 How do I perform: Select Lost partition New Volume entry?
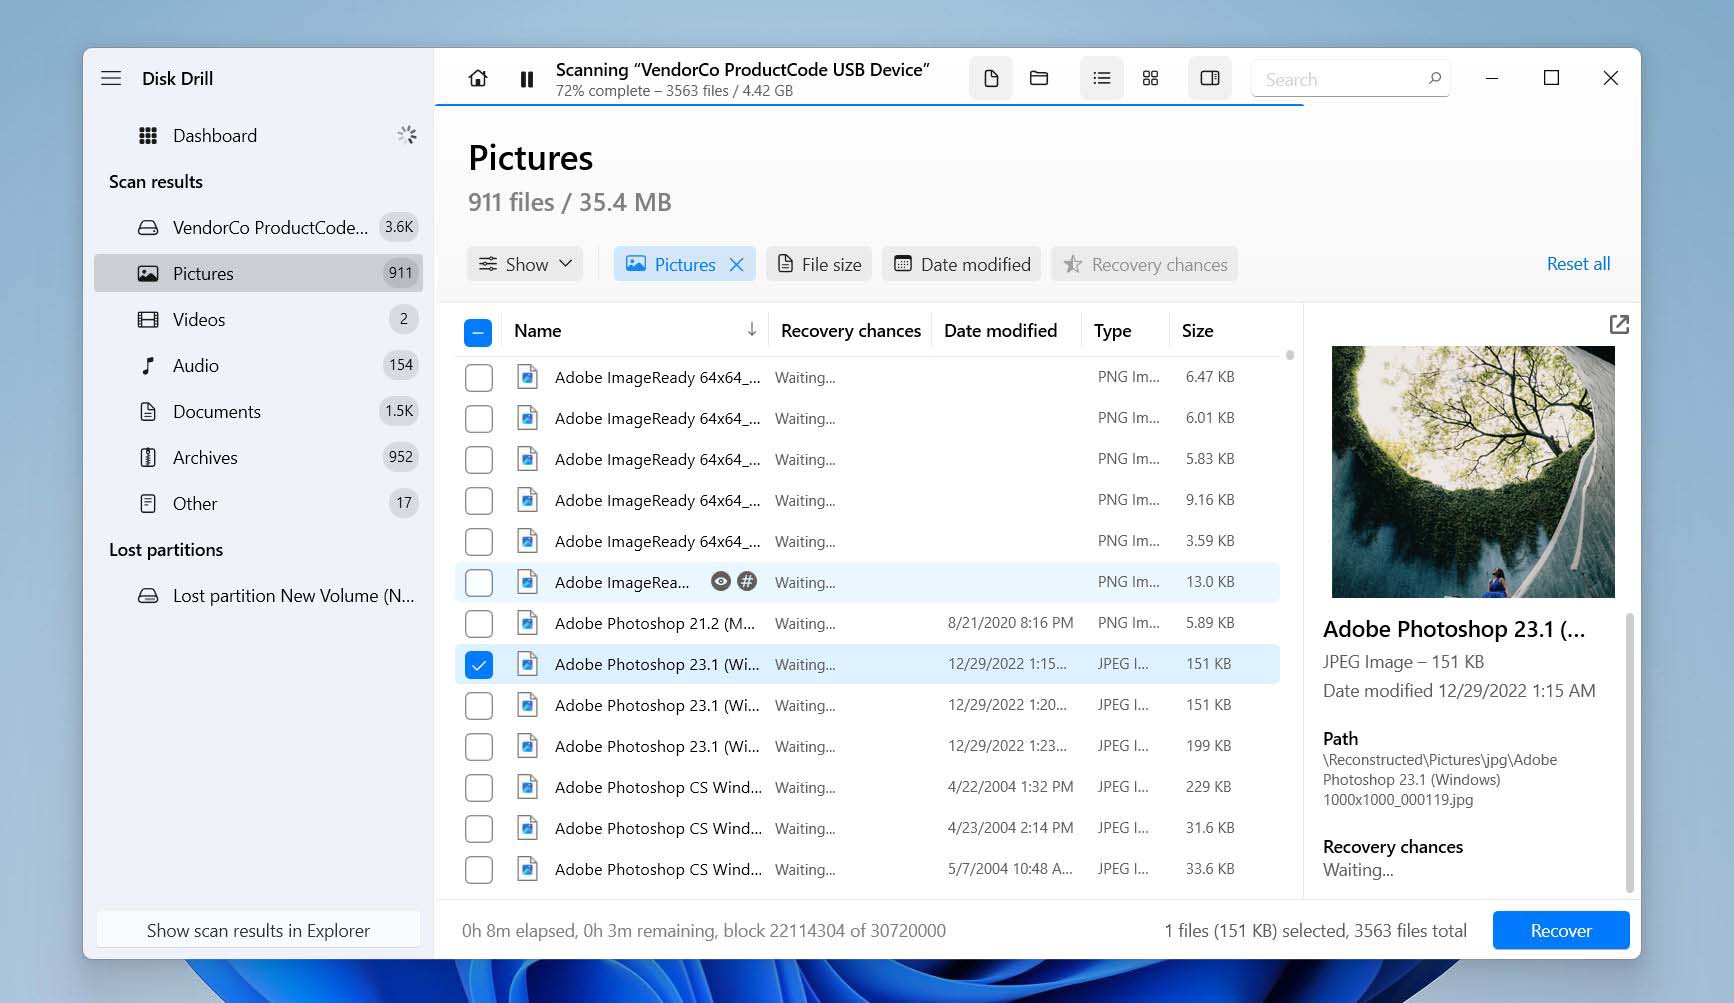click(x=258, y=595)
